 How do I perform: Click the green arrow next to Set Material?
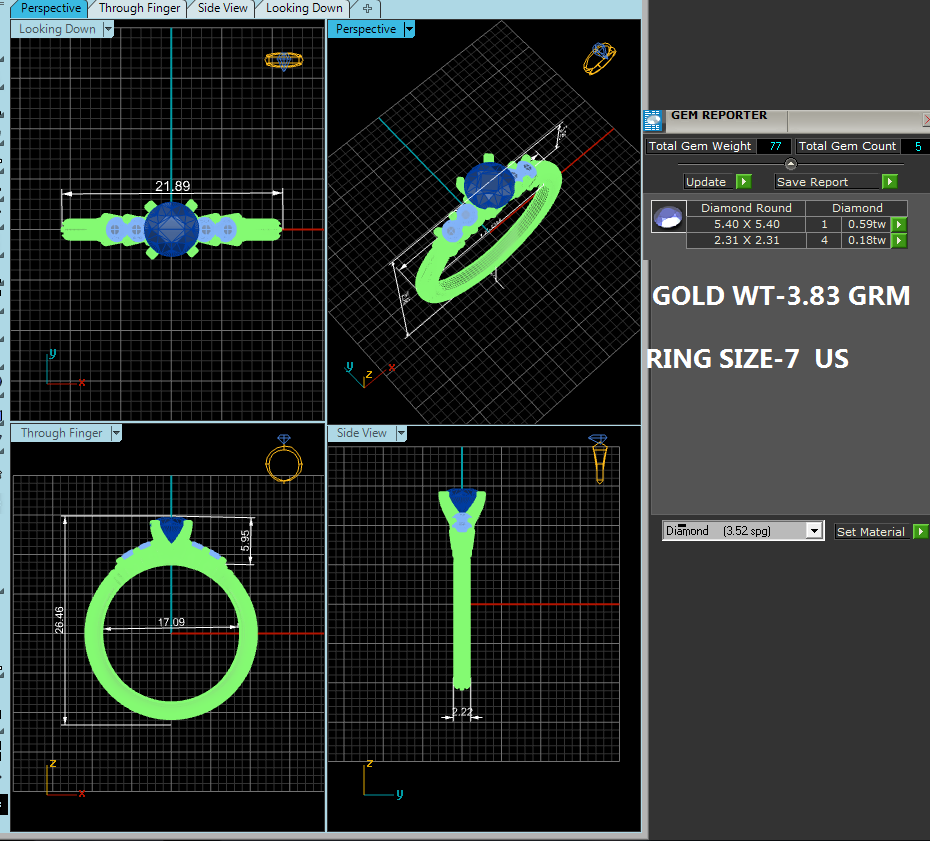click(920, 532)
